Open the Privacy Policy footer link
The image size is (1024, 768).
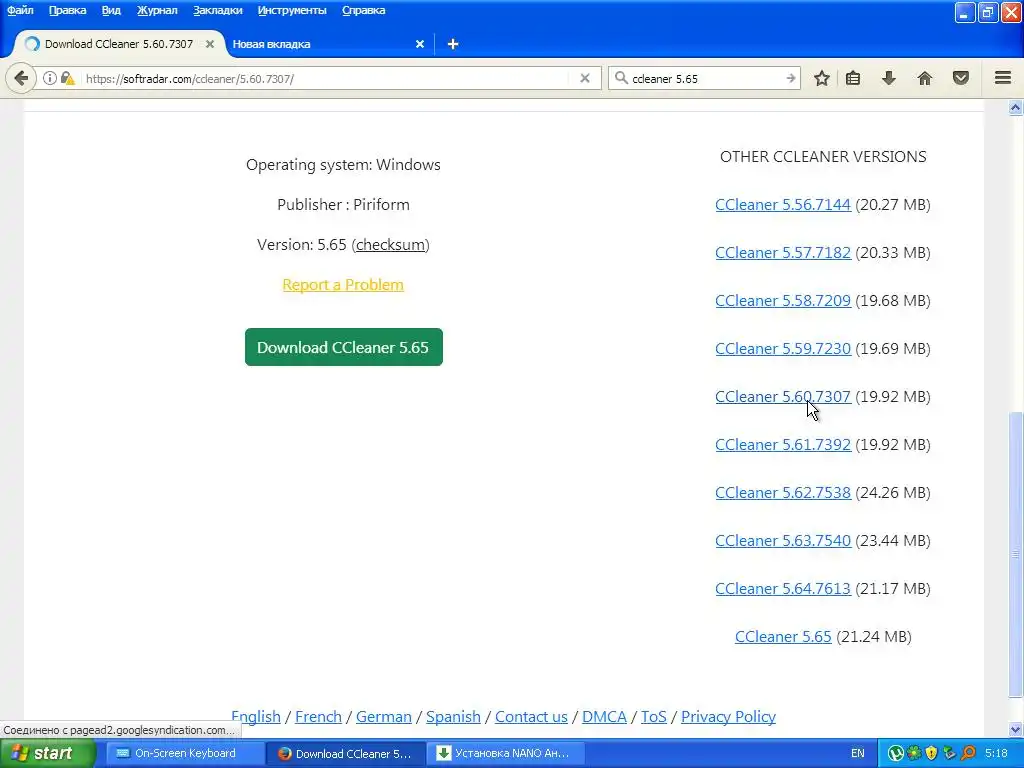[x=728, y=716]
